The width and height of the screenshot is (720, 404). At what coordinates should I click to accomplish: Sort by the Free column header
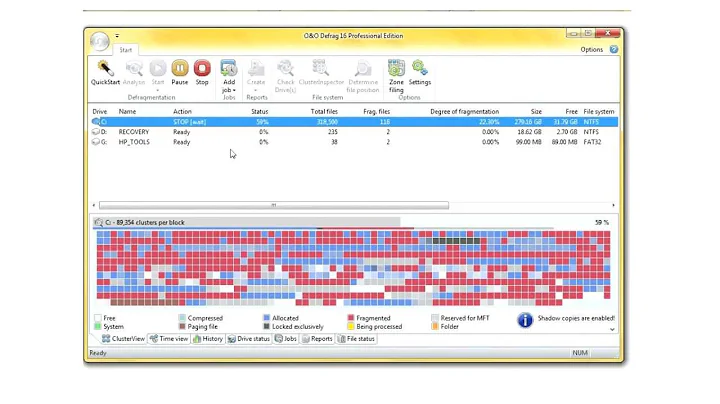click(x=571, y=112)
